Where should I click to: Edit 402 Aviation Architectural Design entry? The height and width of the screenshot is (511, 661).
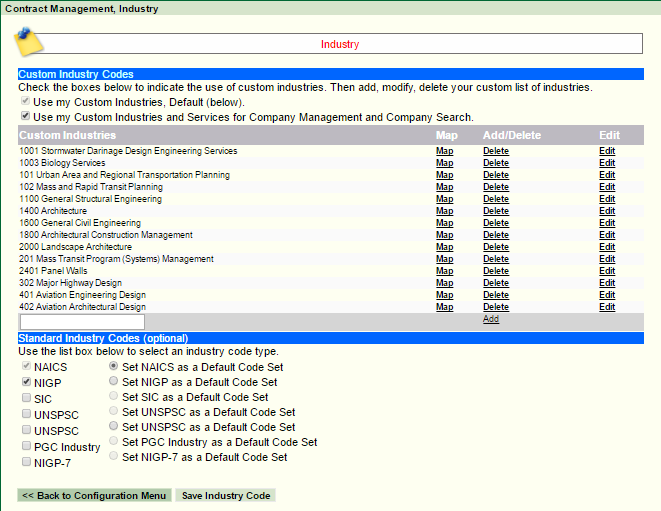tap(607, 307)
